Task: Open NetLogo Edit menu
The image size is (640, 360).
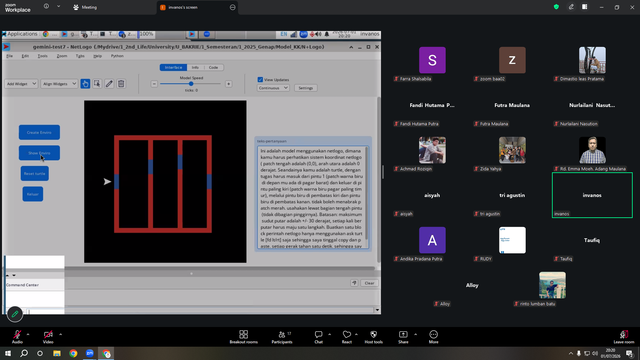Action: click(x=25, y=56)
